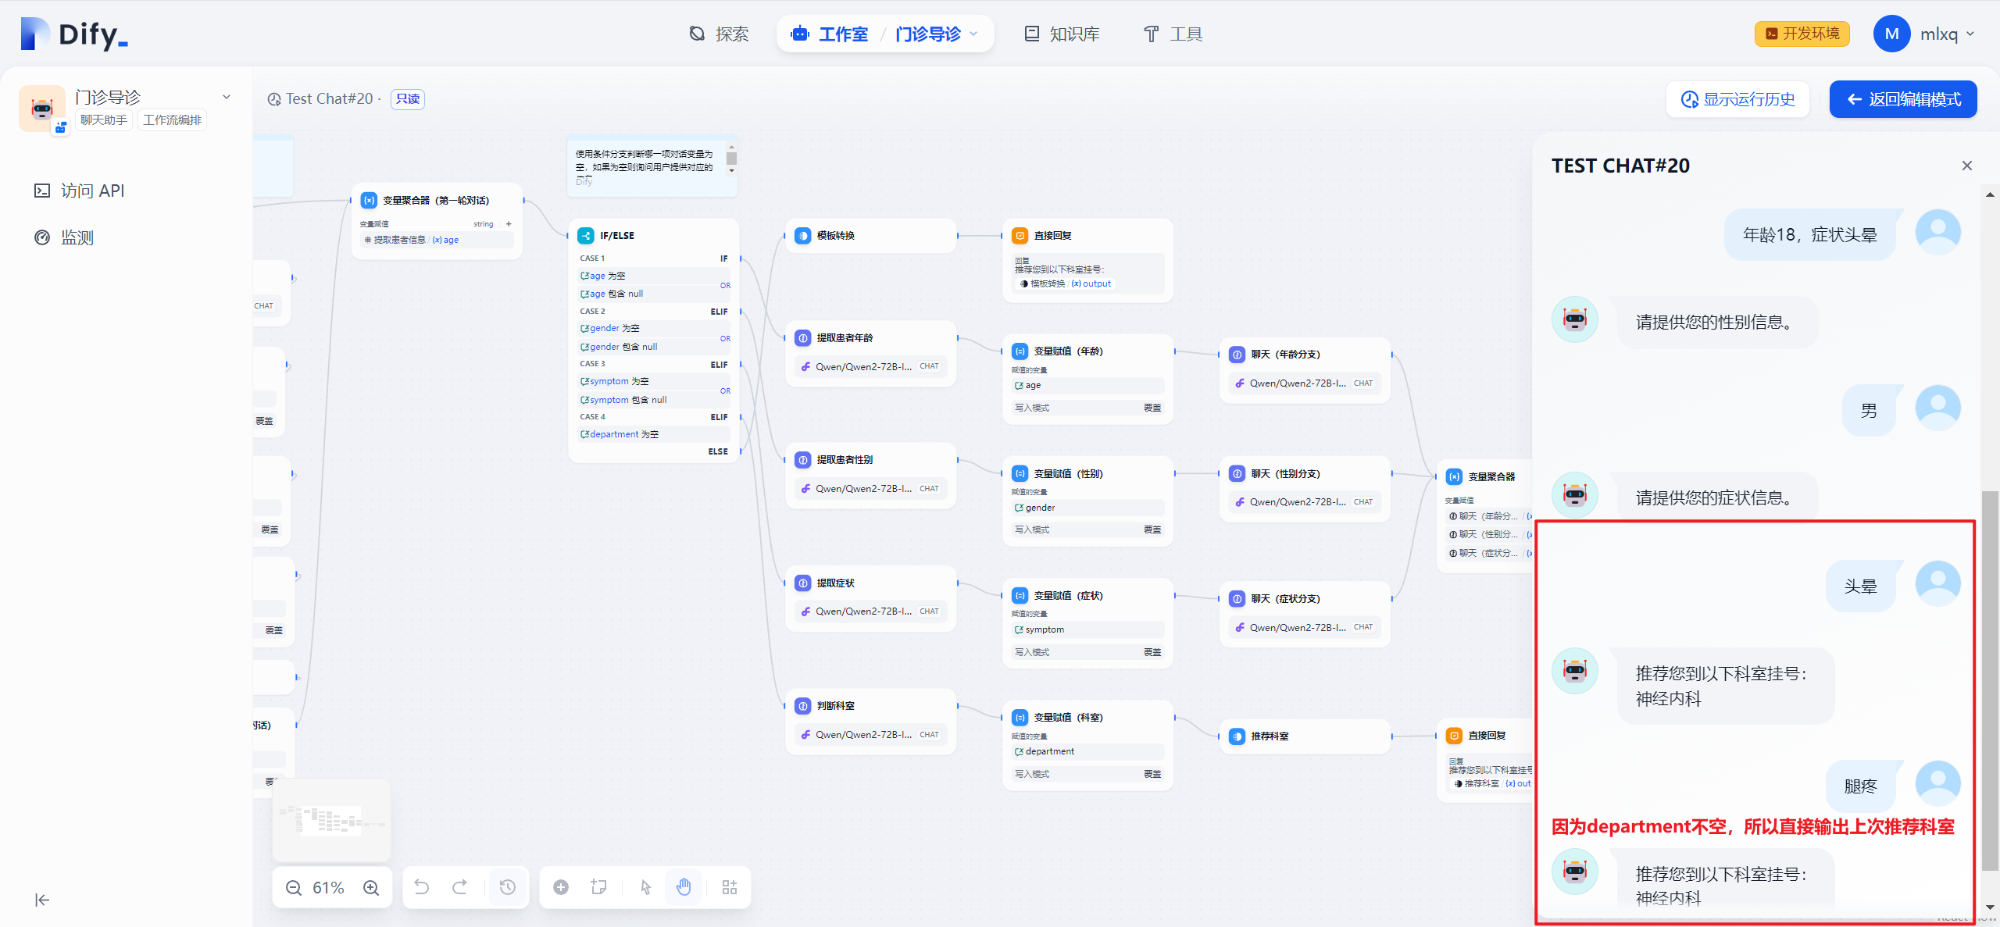Click zoom in next to the 61% zoom control
The image size is (2000, 927).
371,887
